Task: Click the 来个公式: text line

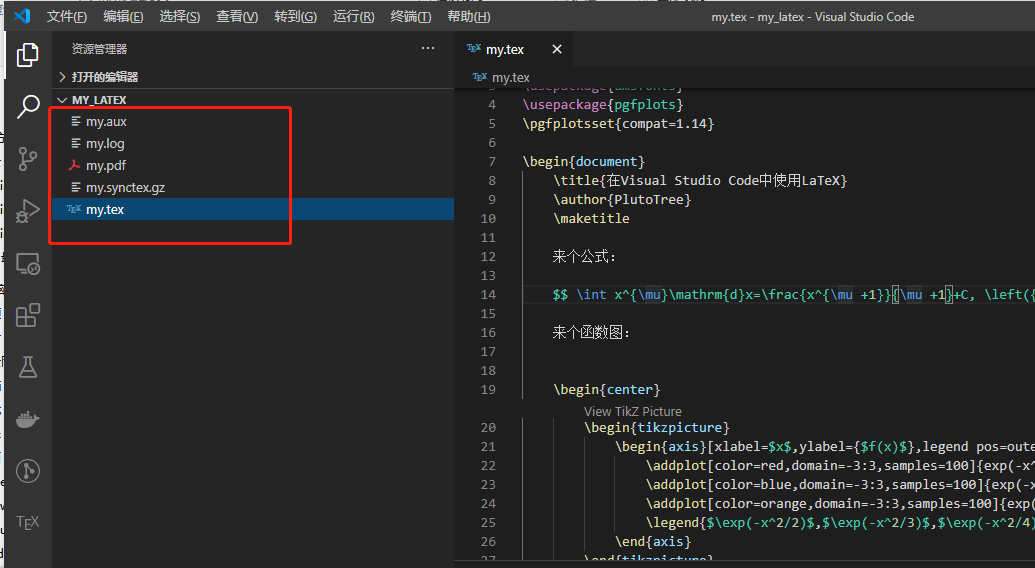Action: pos(584,257)
